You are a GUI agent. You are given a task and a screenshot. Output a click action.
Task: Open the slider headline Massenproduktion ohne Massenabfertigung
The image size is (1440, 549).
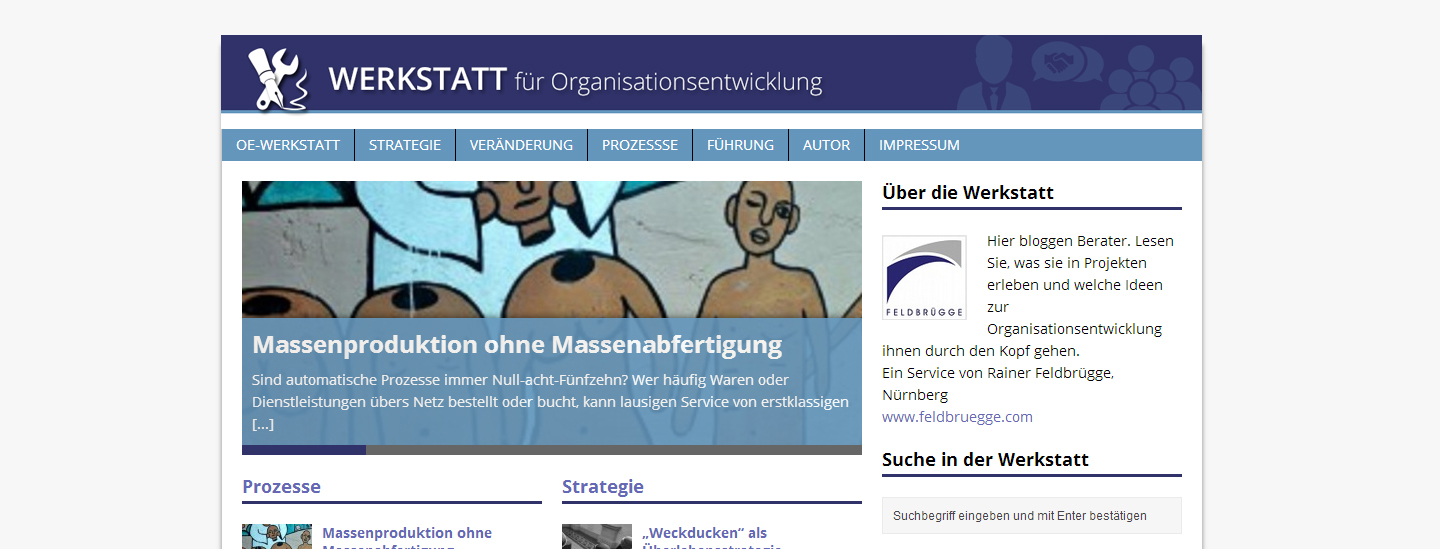pos(517,345)
